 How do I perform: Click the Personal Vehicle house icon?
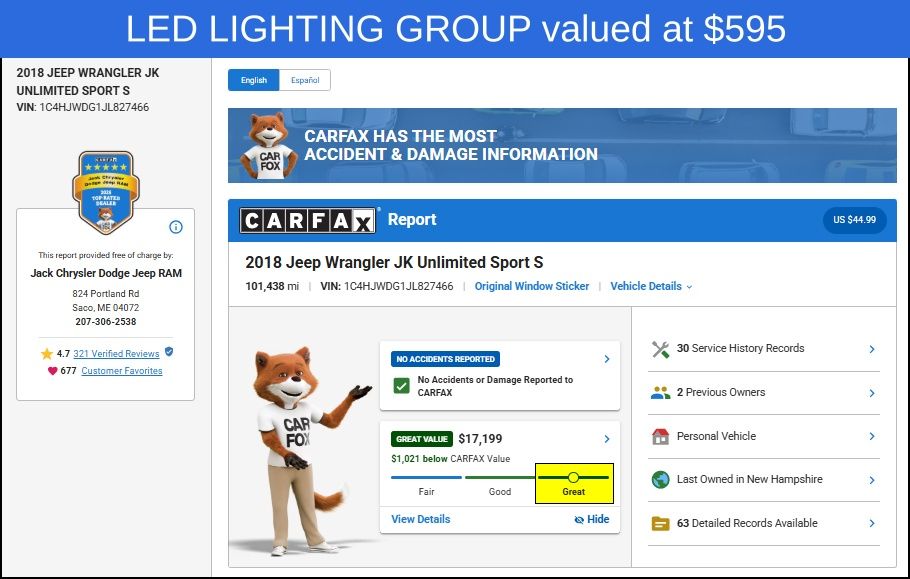(x=660, y=436)
